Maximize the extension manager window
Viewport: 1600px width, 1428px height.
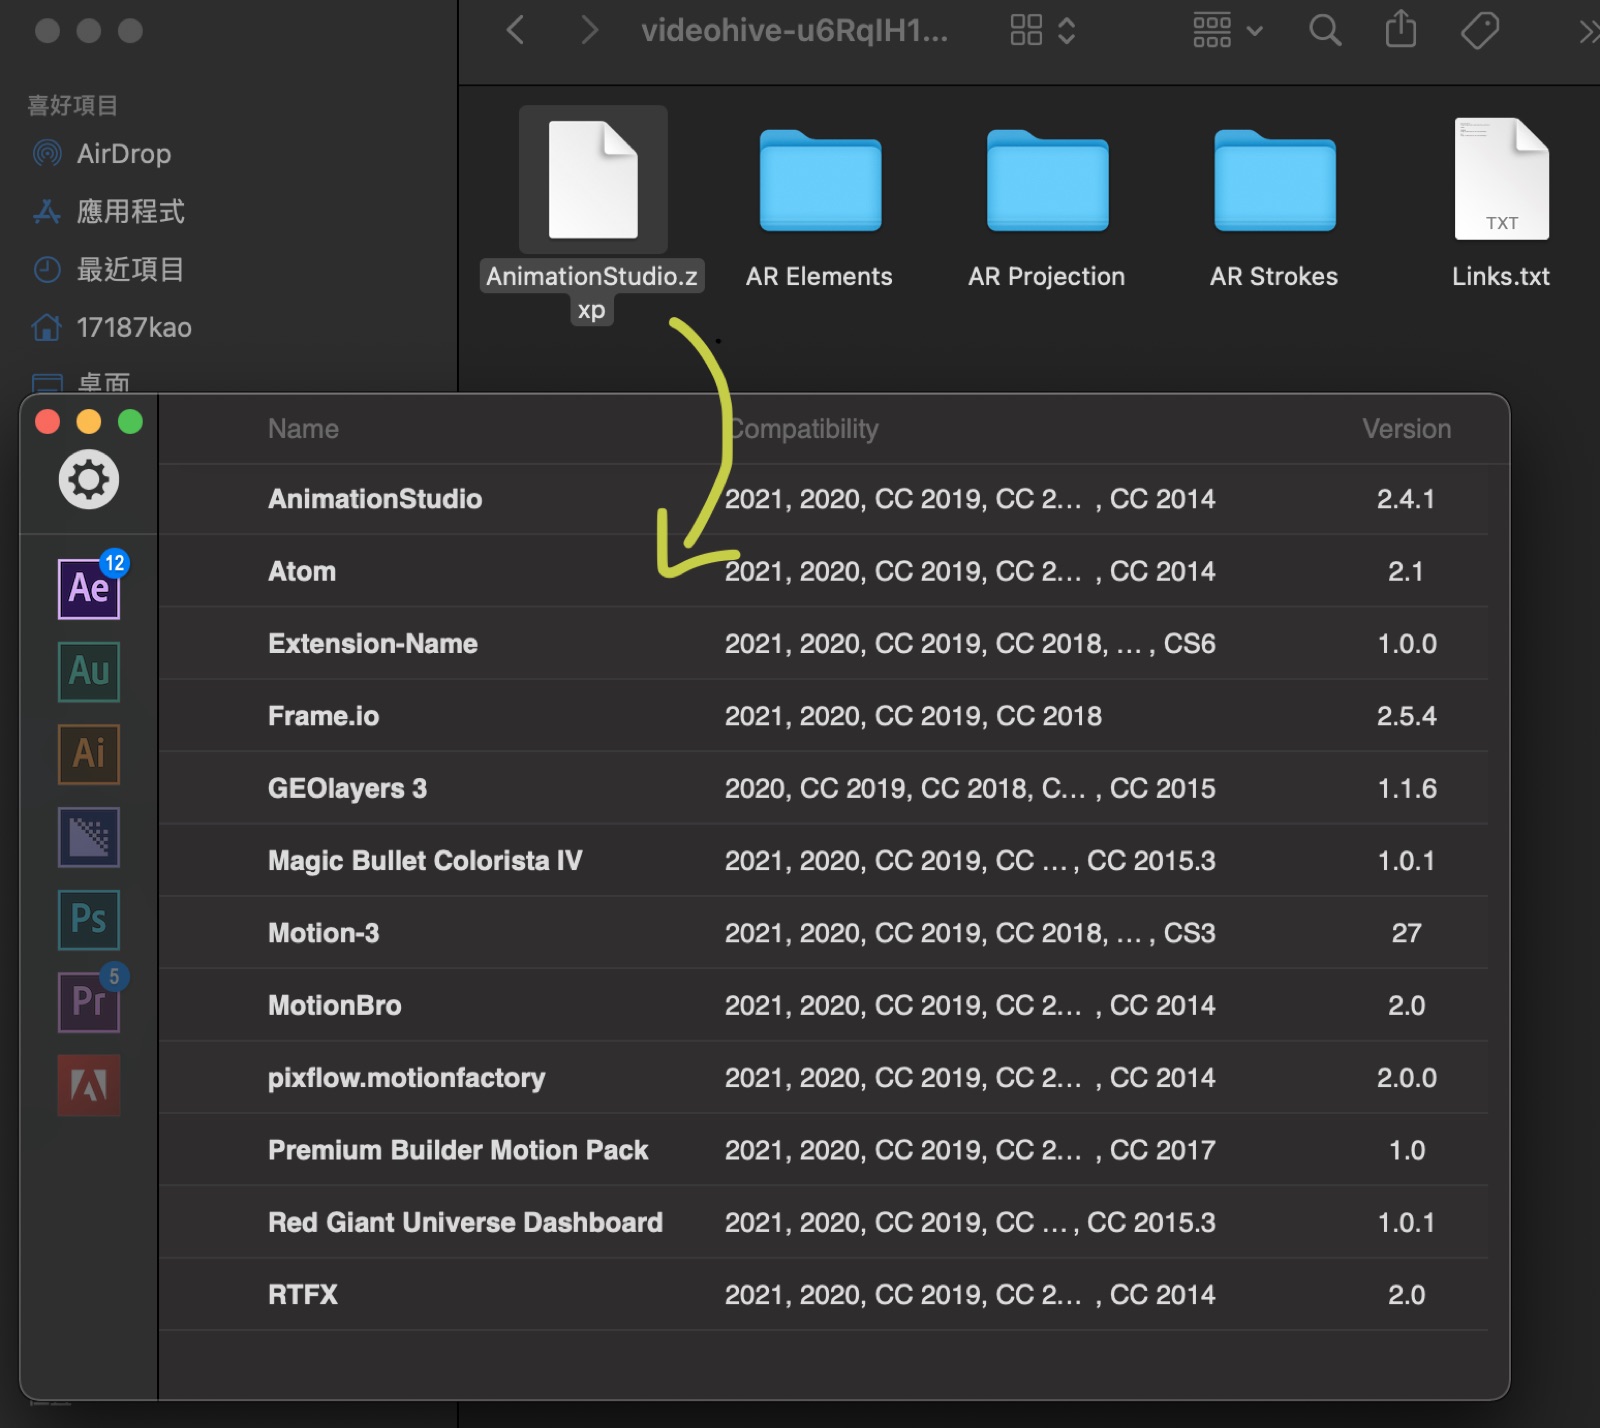tap(130, 422)
